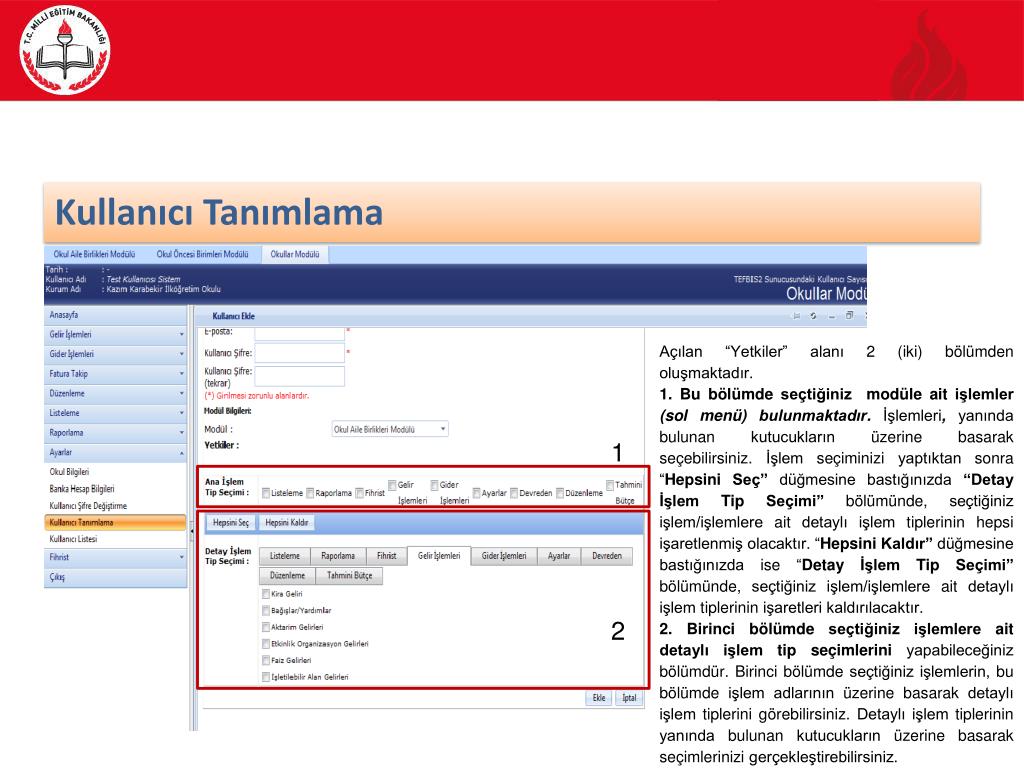The height and width of the screenshot is (768, 1024).
Task: Expand the Fatura Takip menu arrow
Action: pos(182,374)
